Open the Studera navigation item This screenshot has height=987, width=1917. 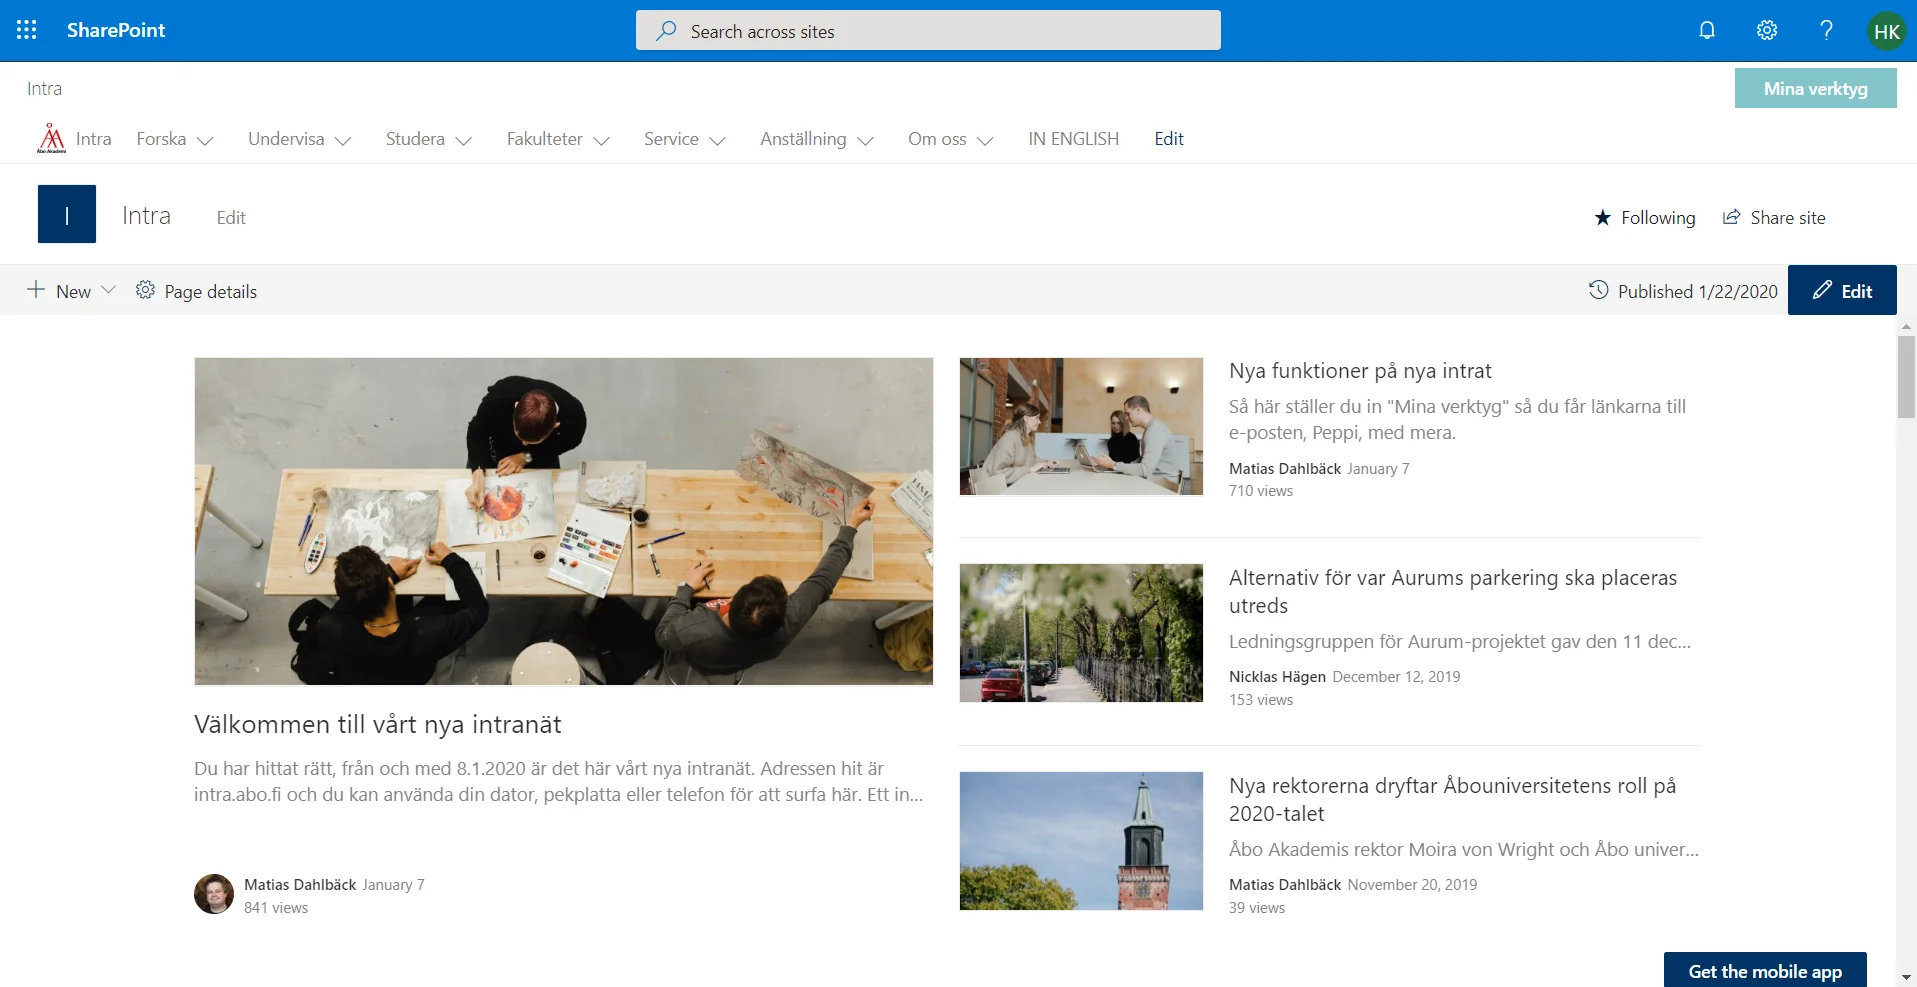point(415,139)
